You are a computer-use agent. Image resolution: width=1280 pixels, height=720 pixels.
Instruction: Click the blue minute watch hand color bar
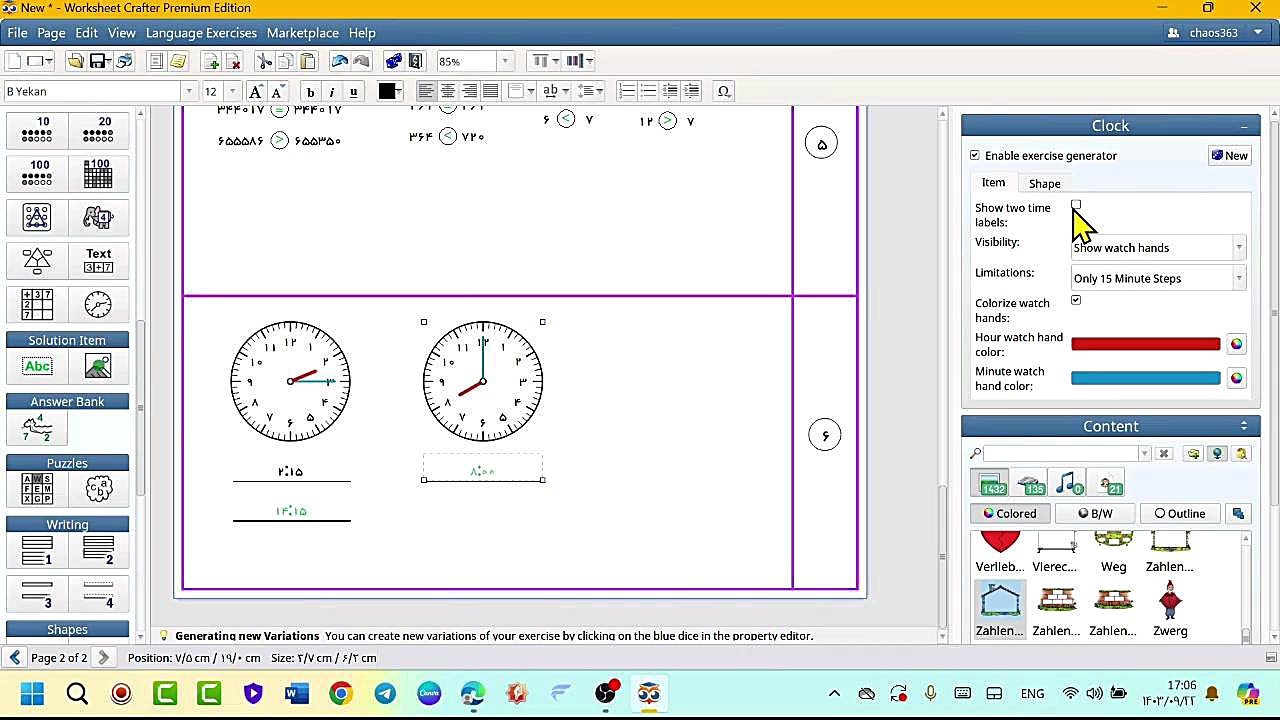click(x=1145, y=378)
